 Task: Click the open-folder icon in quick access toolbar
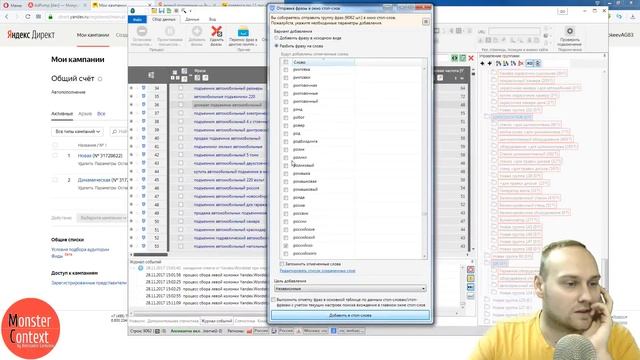pos(154,11)
